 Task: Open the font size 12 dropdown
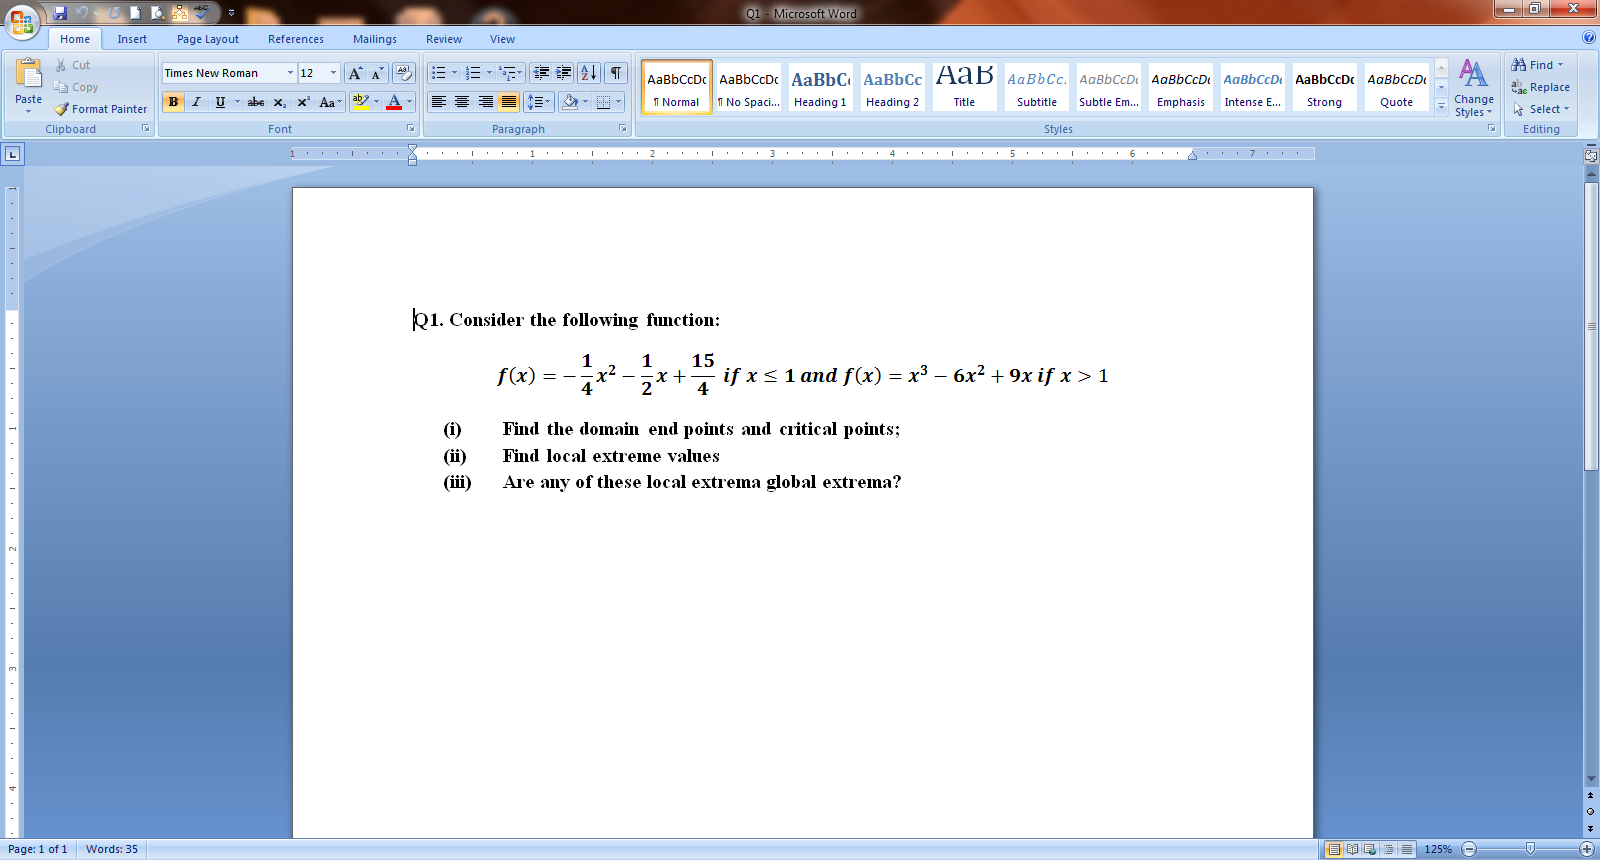[333, 73]
